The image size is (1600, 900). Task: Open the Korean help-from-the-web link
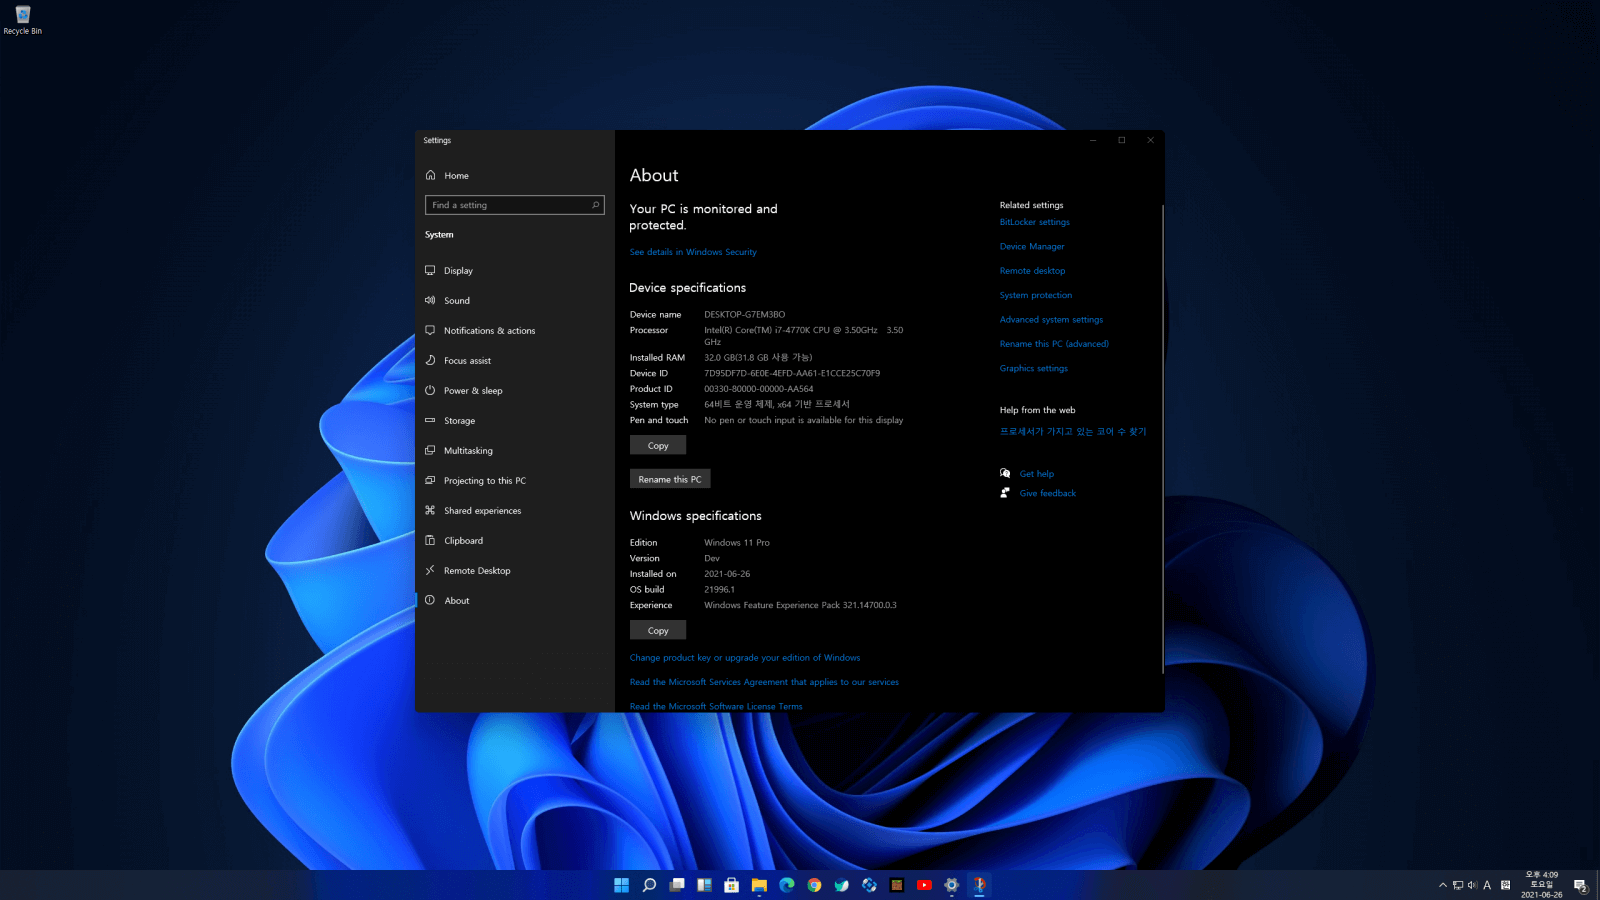coord(1073,432)
